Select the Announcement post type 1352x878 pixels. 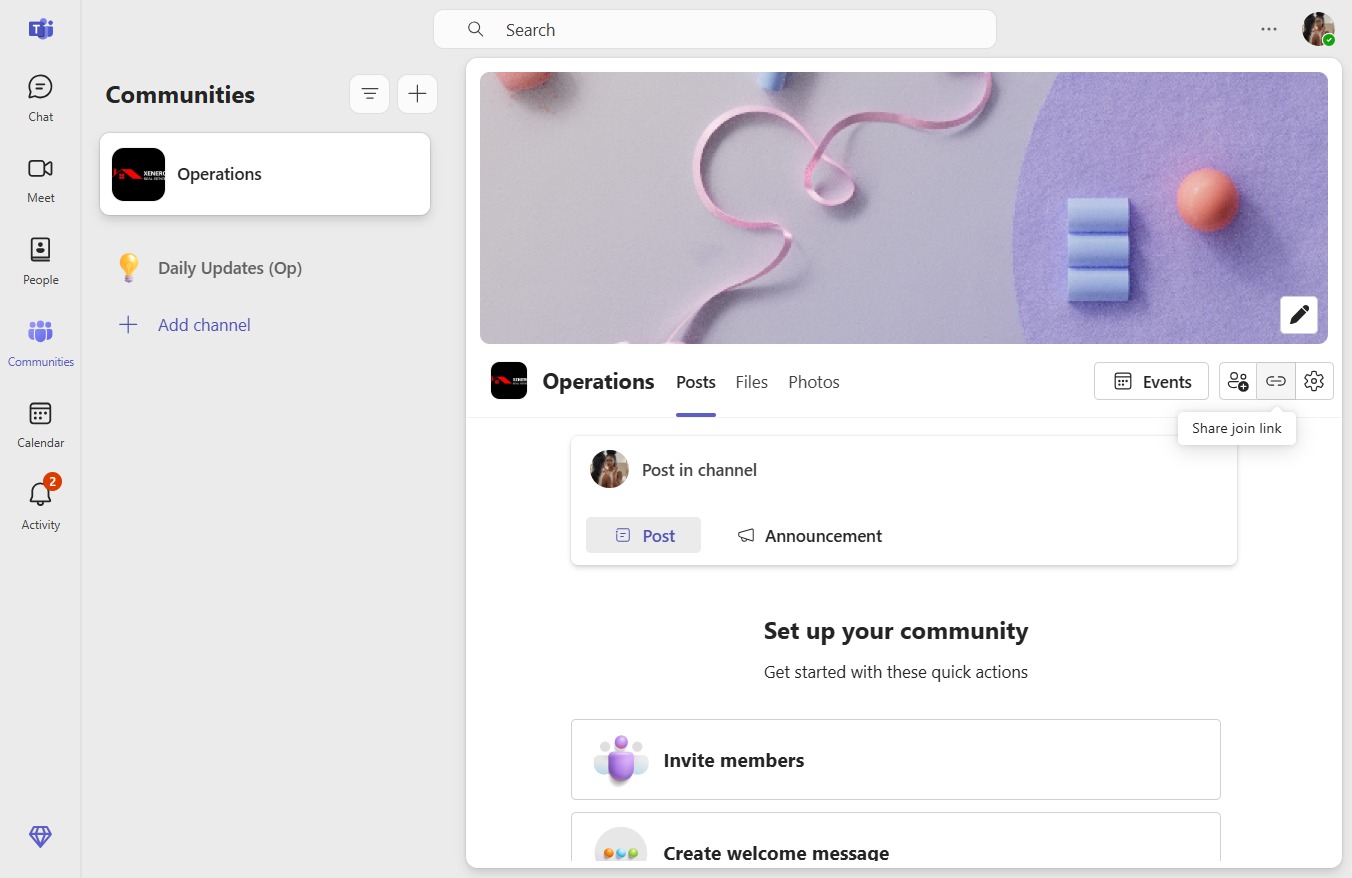click(810, 535)
